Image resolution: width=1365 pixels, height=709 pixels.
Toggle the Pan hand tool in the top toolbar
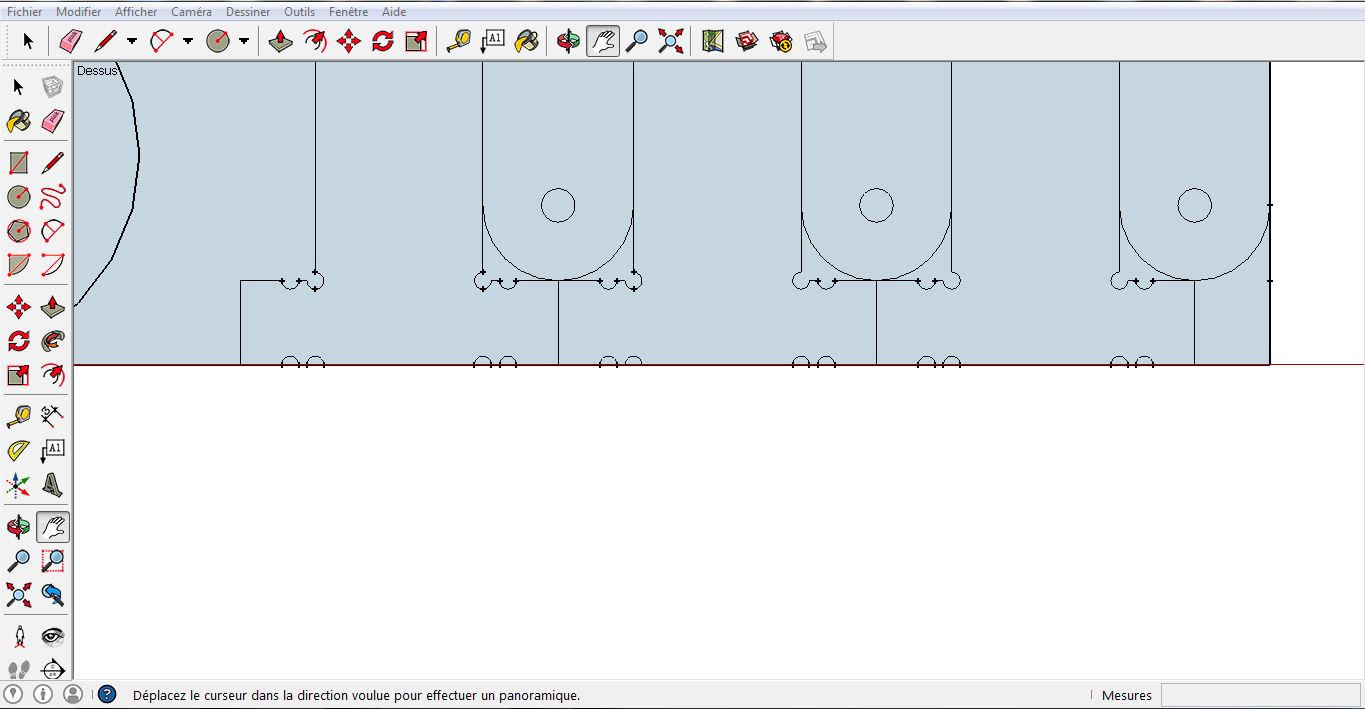tap(603, 41)
